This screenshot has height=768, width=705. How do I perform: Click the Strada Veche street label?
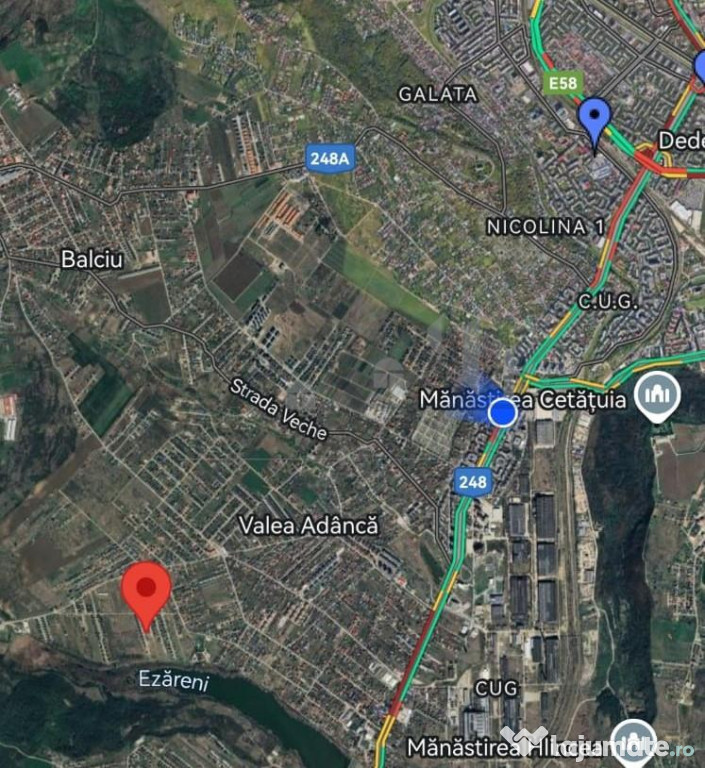point(278,409)
